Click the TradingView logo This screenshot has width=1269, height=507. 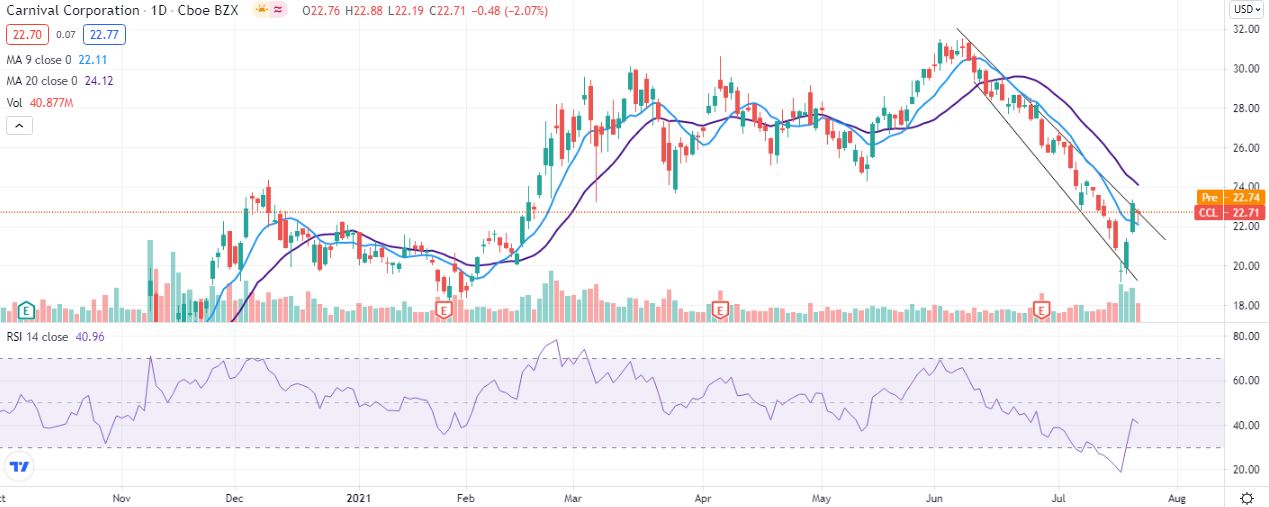click(19, 467)
